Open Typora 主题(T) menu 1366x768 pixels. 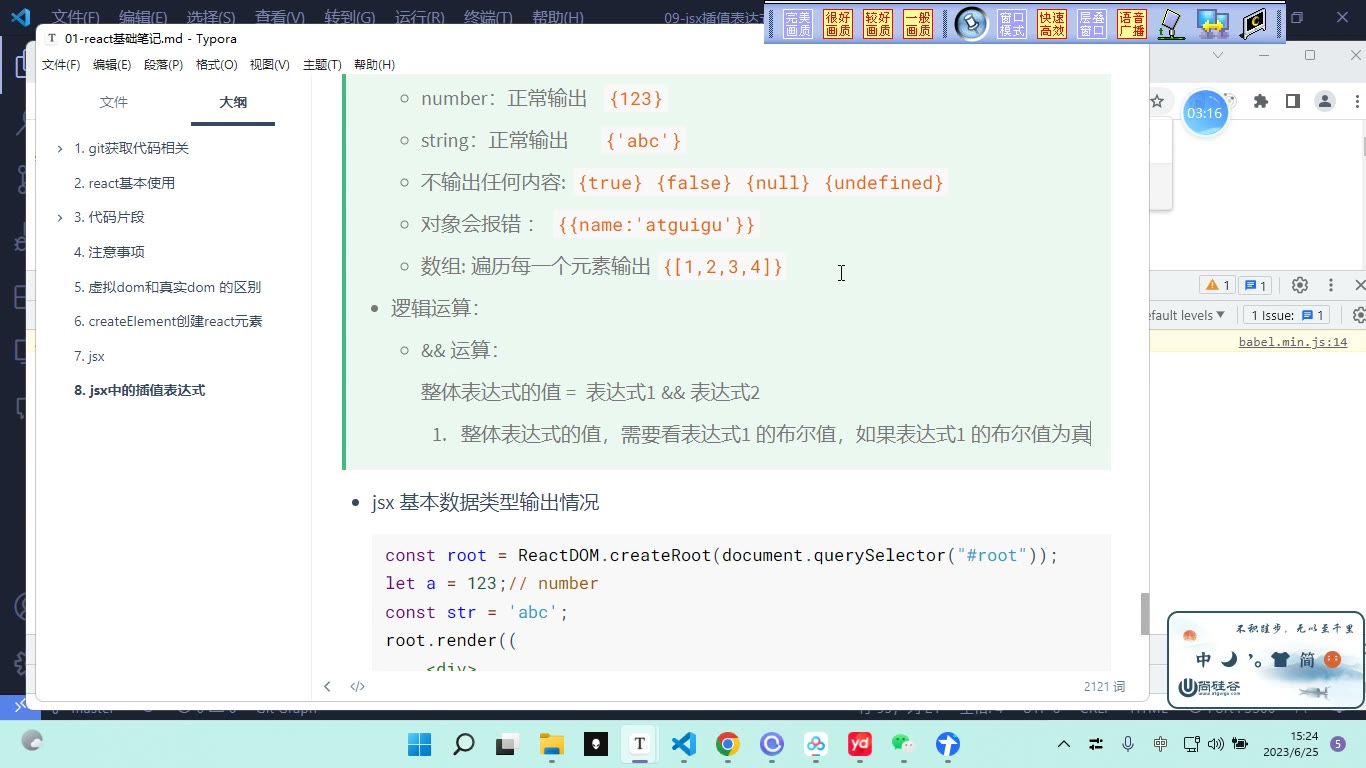322,65
